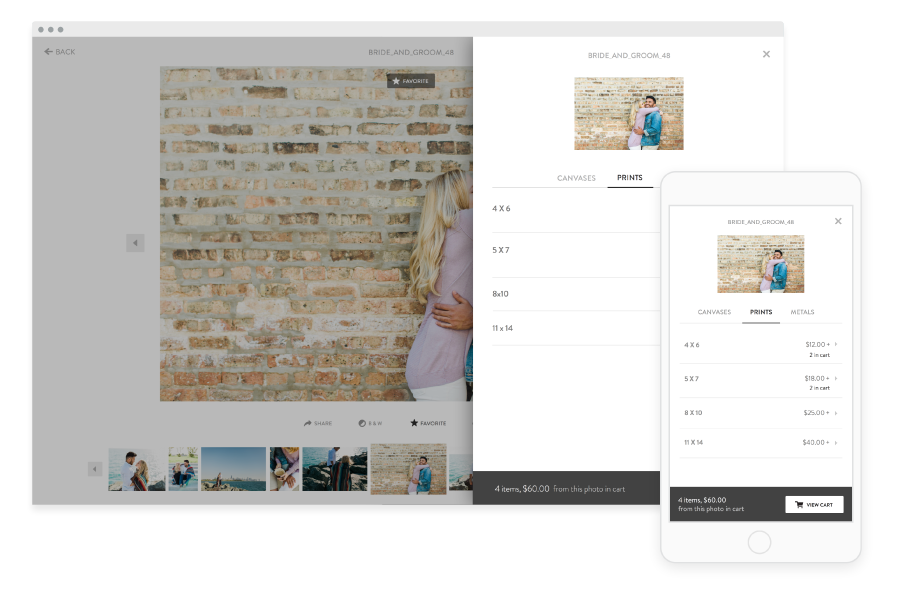Move the thumbnail strip left with its arrow
This screenshot has width=900, height=600.
pos(95,469)
